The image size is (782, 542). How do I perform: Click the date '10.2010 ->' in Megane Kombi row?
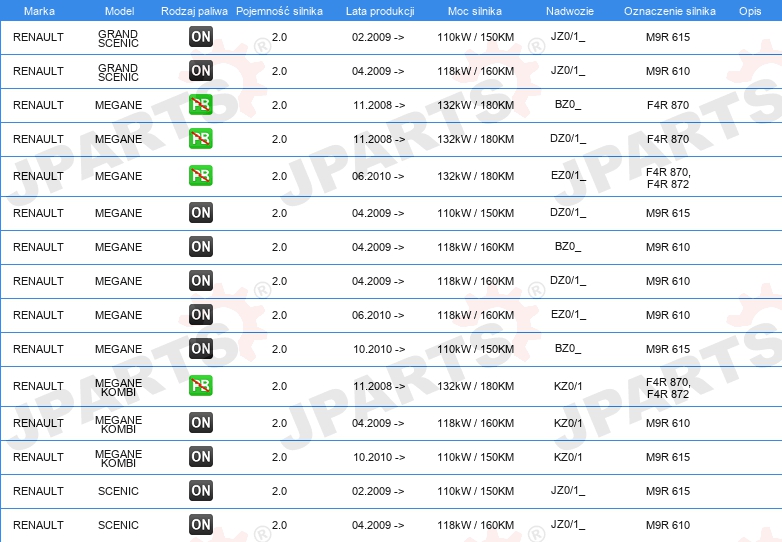(379, 457)
